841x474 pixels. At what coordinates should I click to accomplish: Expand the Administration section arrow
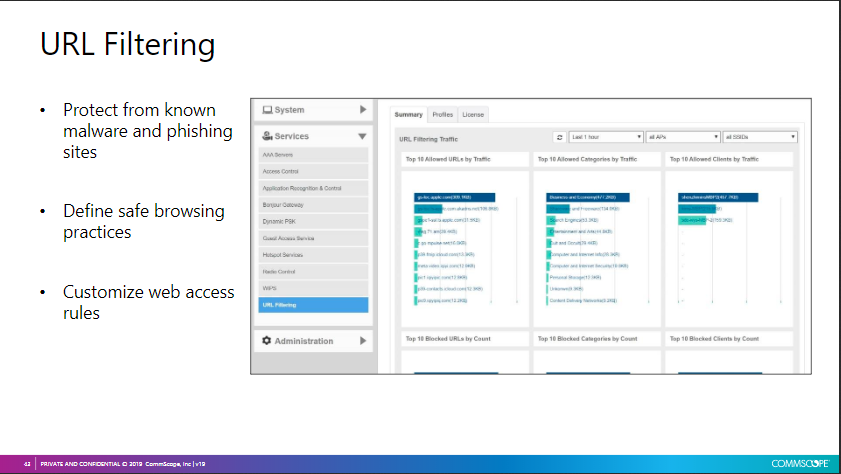362,341
